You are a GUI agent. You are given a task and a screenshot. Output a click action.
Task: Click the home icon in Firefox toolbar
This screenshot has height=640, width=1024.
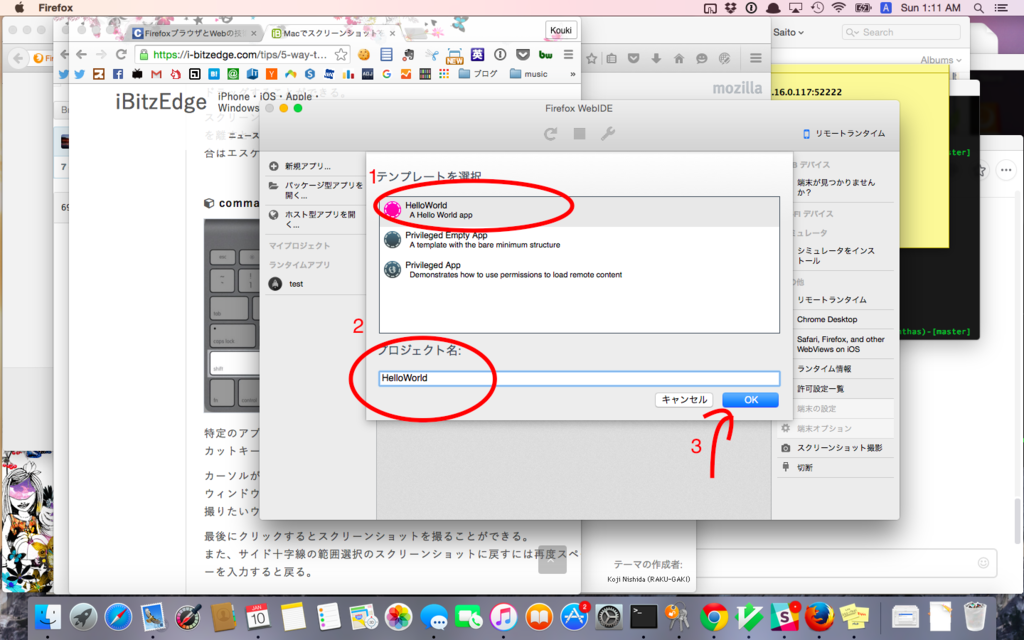[679, 58]
